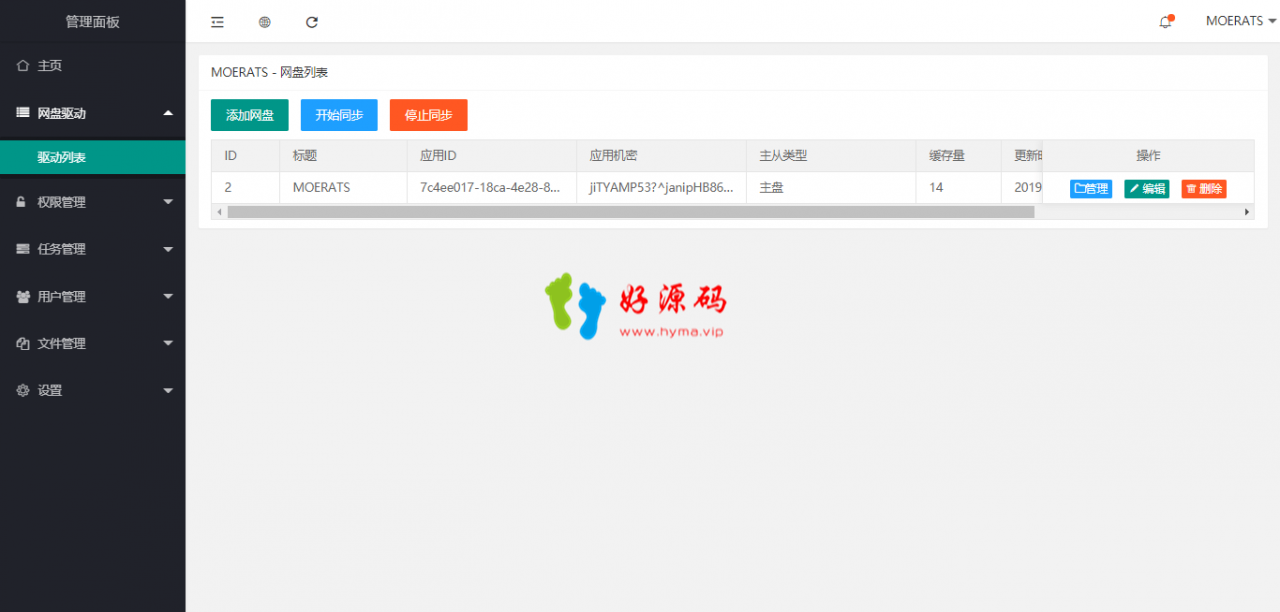Click the table's horizontal scrollbar thumb
The width and height of the screenshot is (1280, 612).
click(x=630, y=212)
